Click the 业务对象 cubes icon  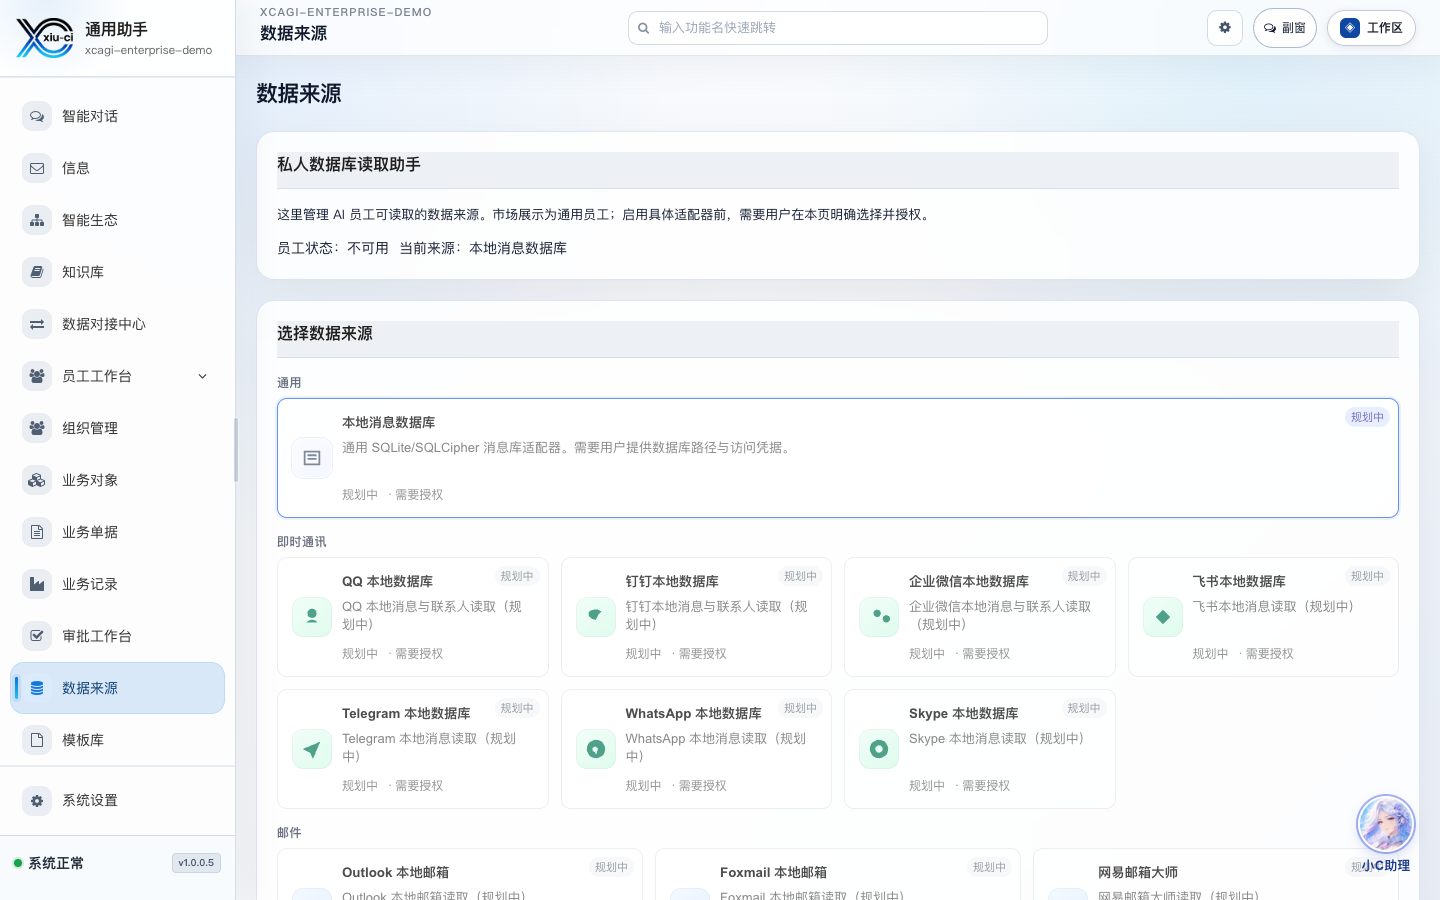tap(37, 480)
